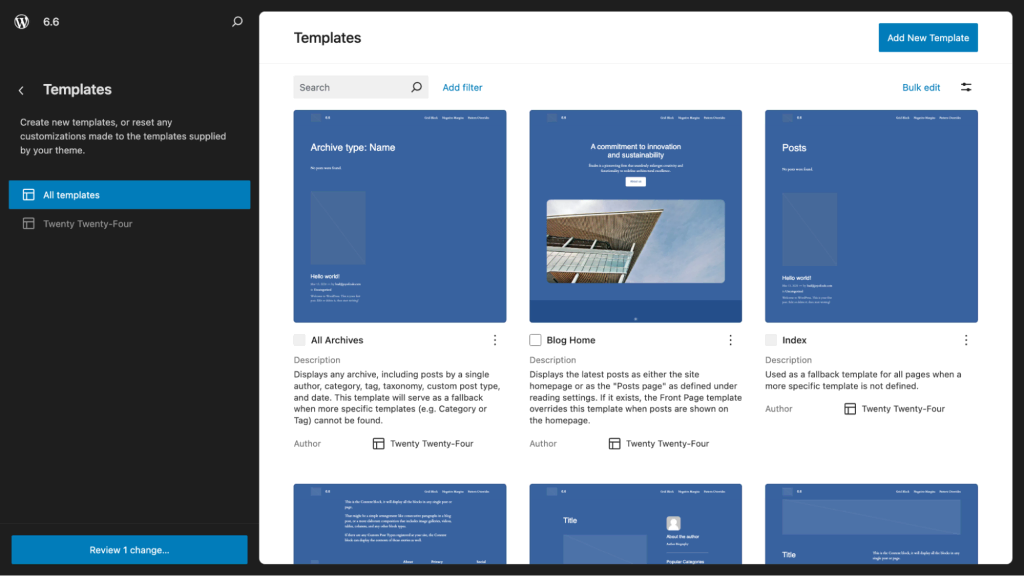Click the Bulk edit link

point(920,87)
